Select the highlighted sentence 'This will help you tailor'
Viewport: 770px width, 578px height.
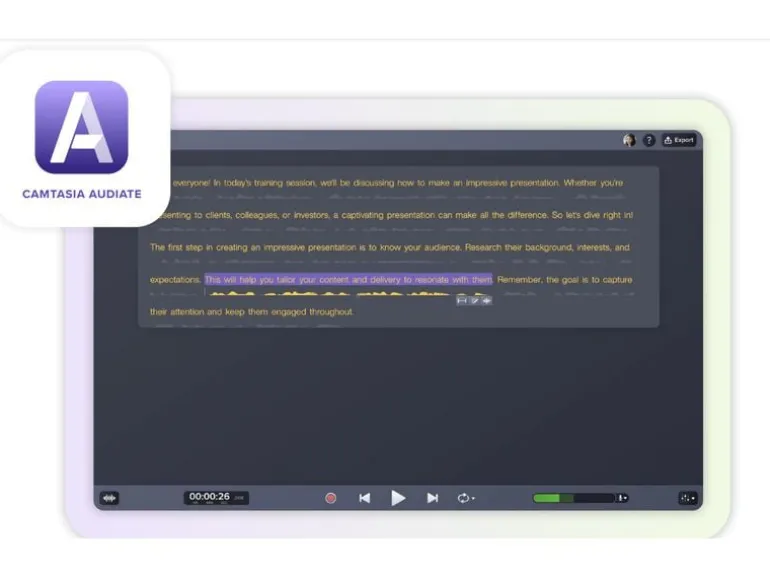(348, 279)
